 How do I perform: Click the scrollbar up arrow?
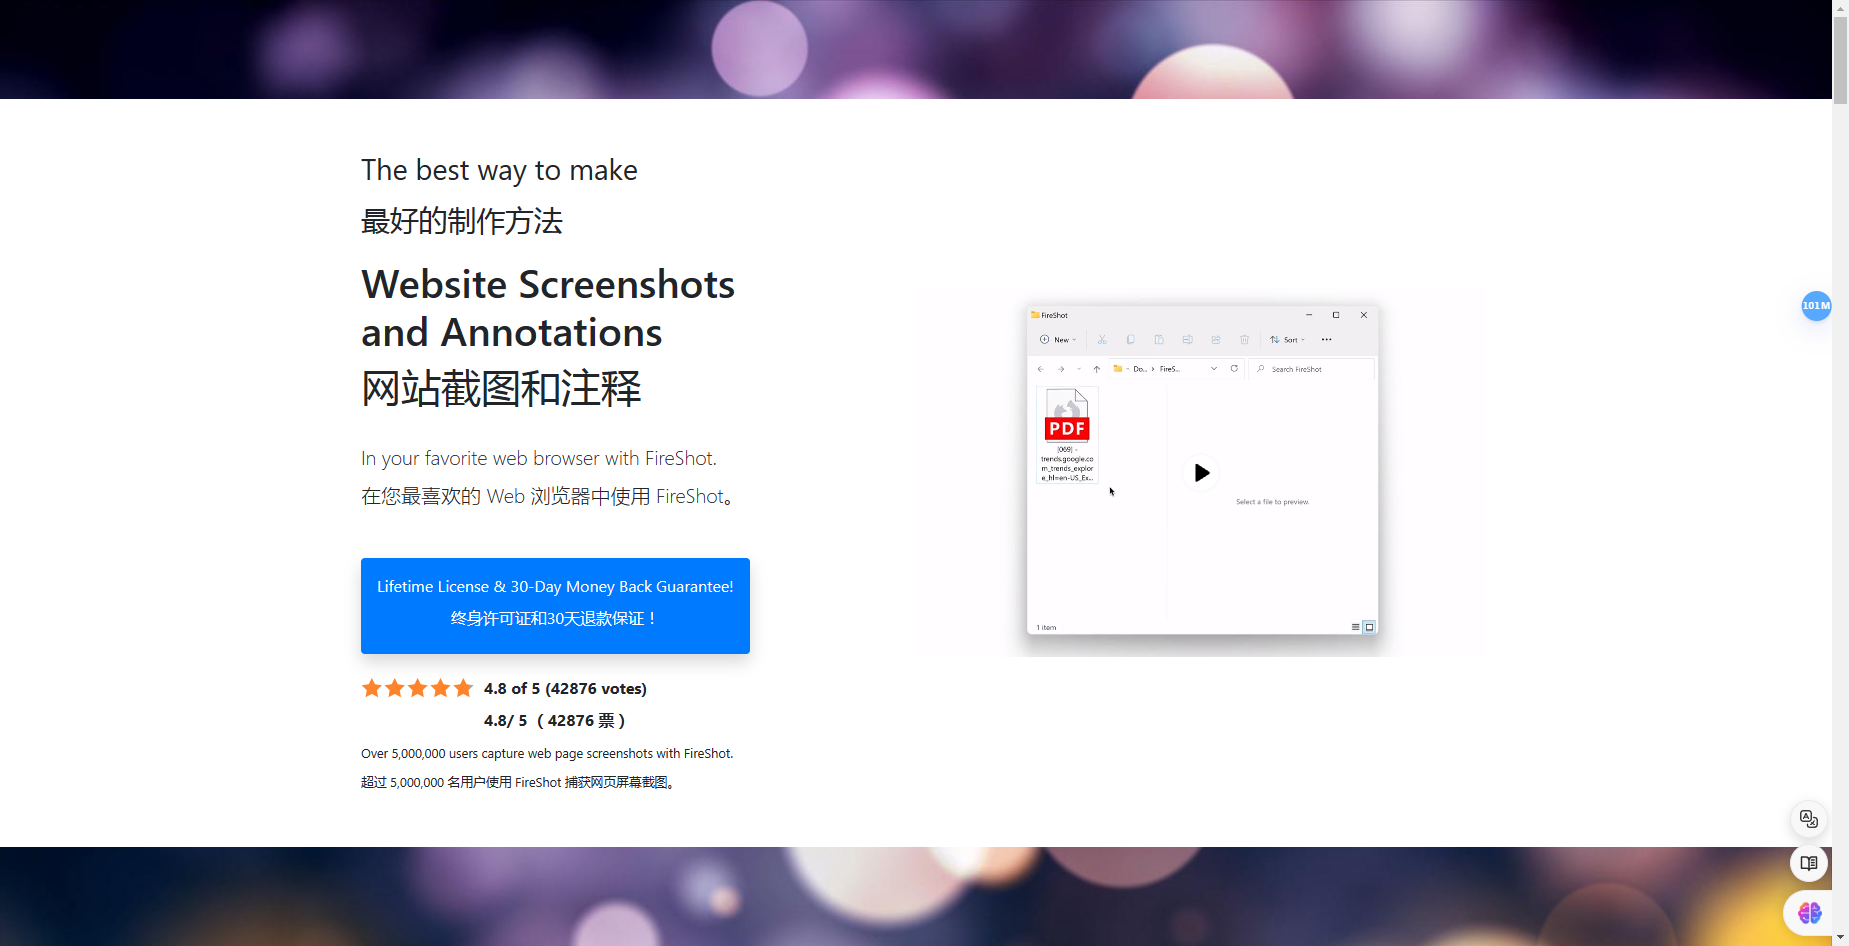[x=1840, y=8]
